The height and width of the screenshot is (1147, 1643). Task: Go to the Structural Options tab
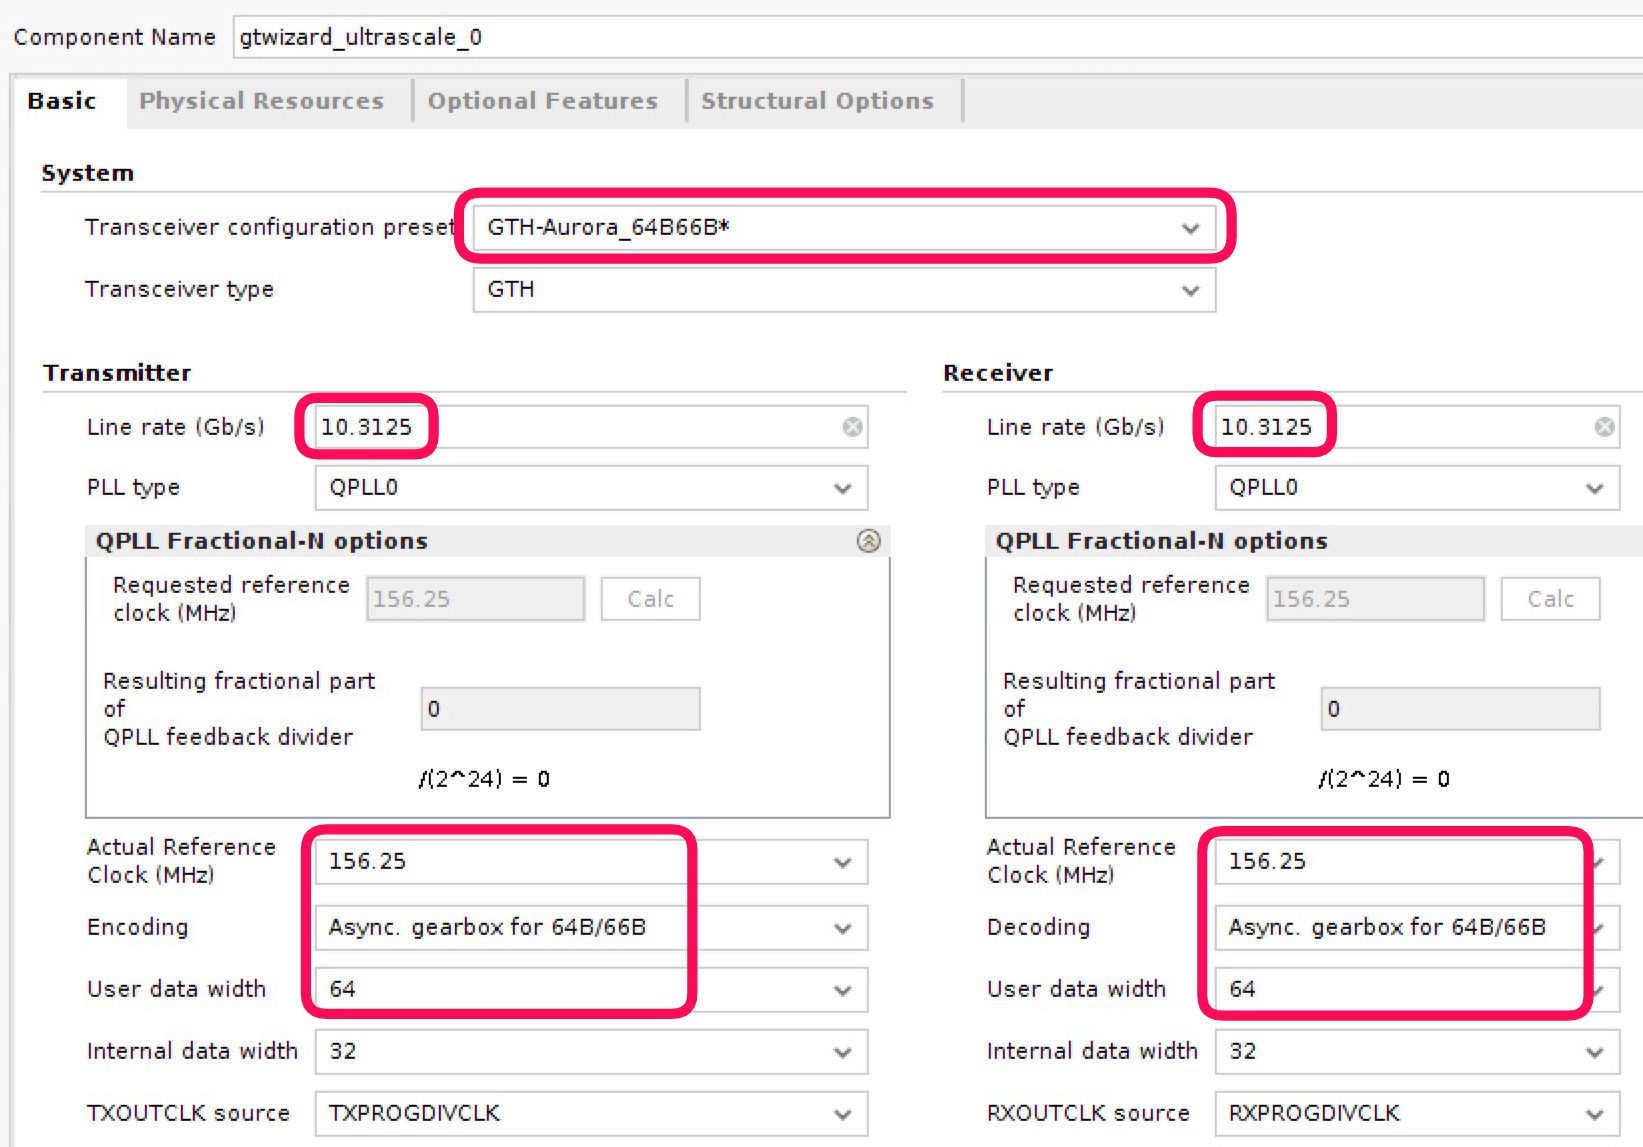tap(817, 101)
